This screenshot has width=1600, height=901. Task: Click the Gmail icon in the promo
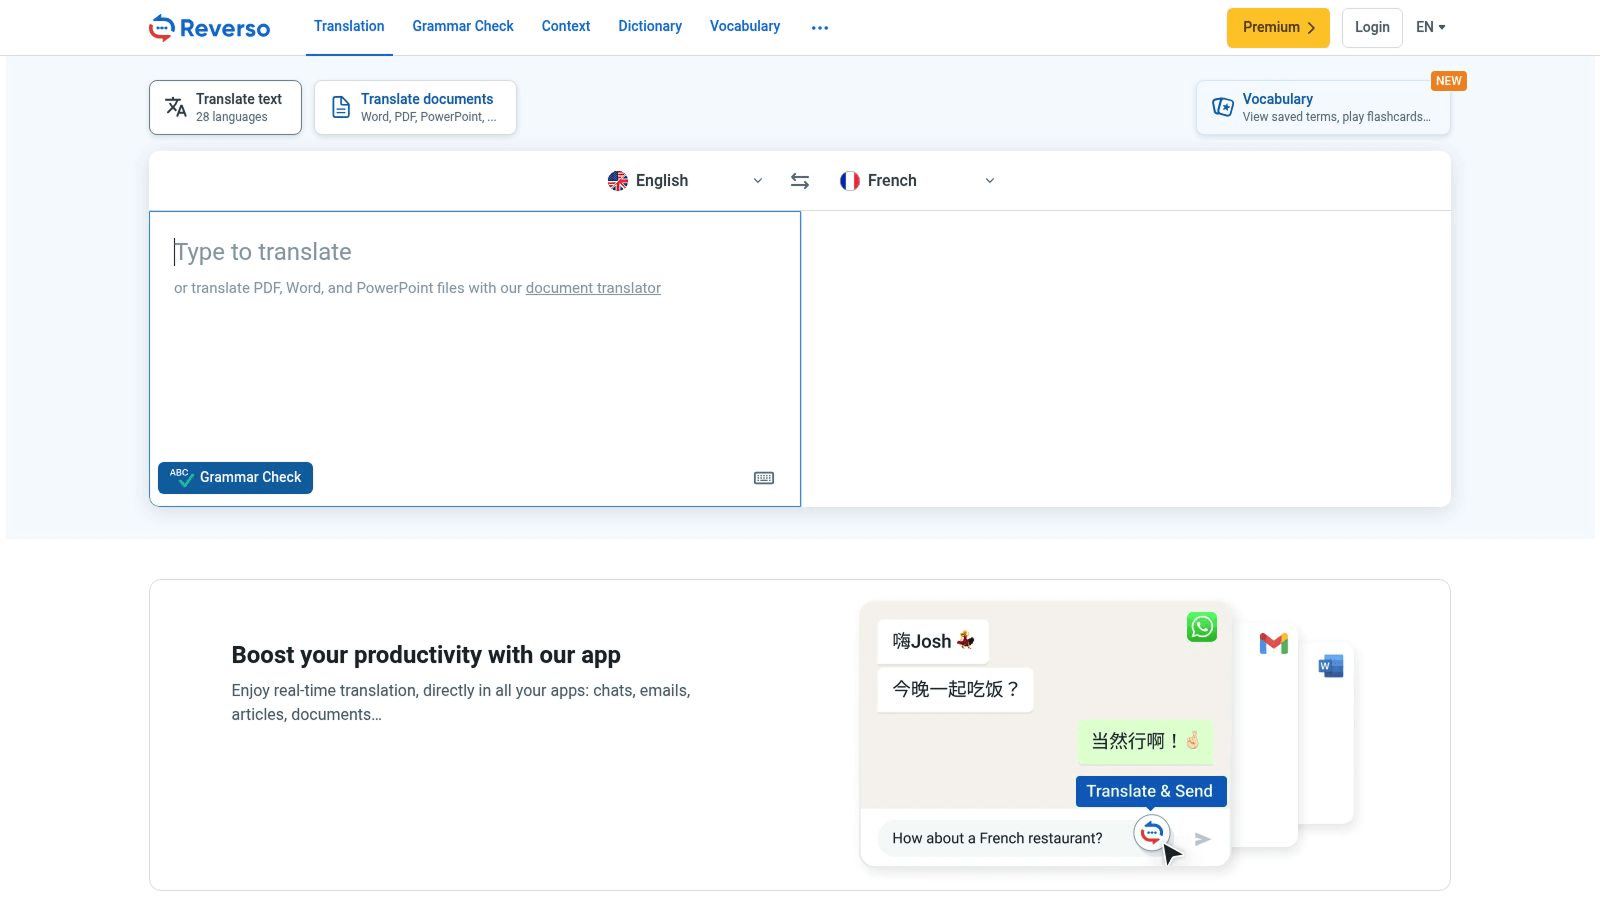tap(1274, 644)
